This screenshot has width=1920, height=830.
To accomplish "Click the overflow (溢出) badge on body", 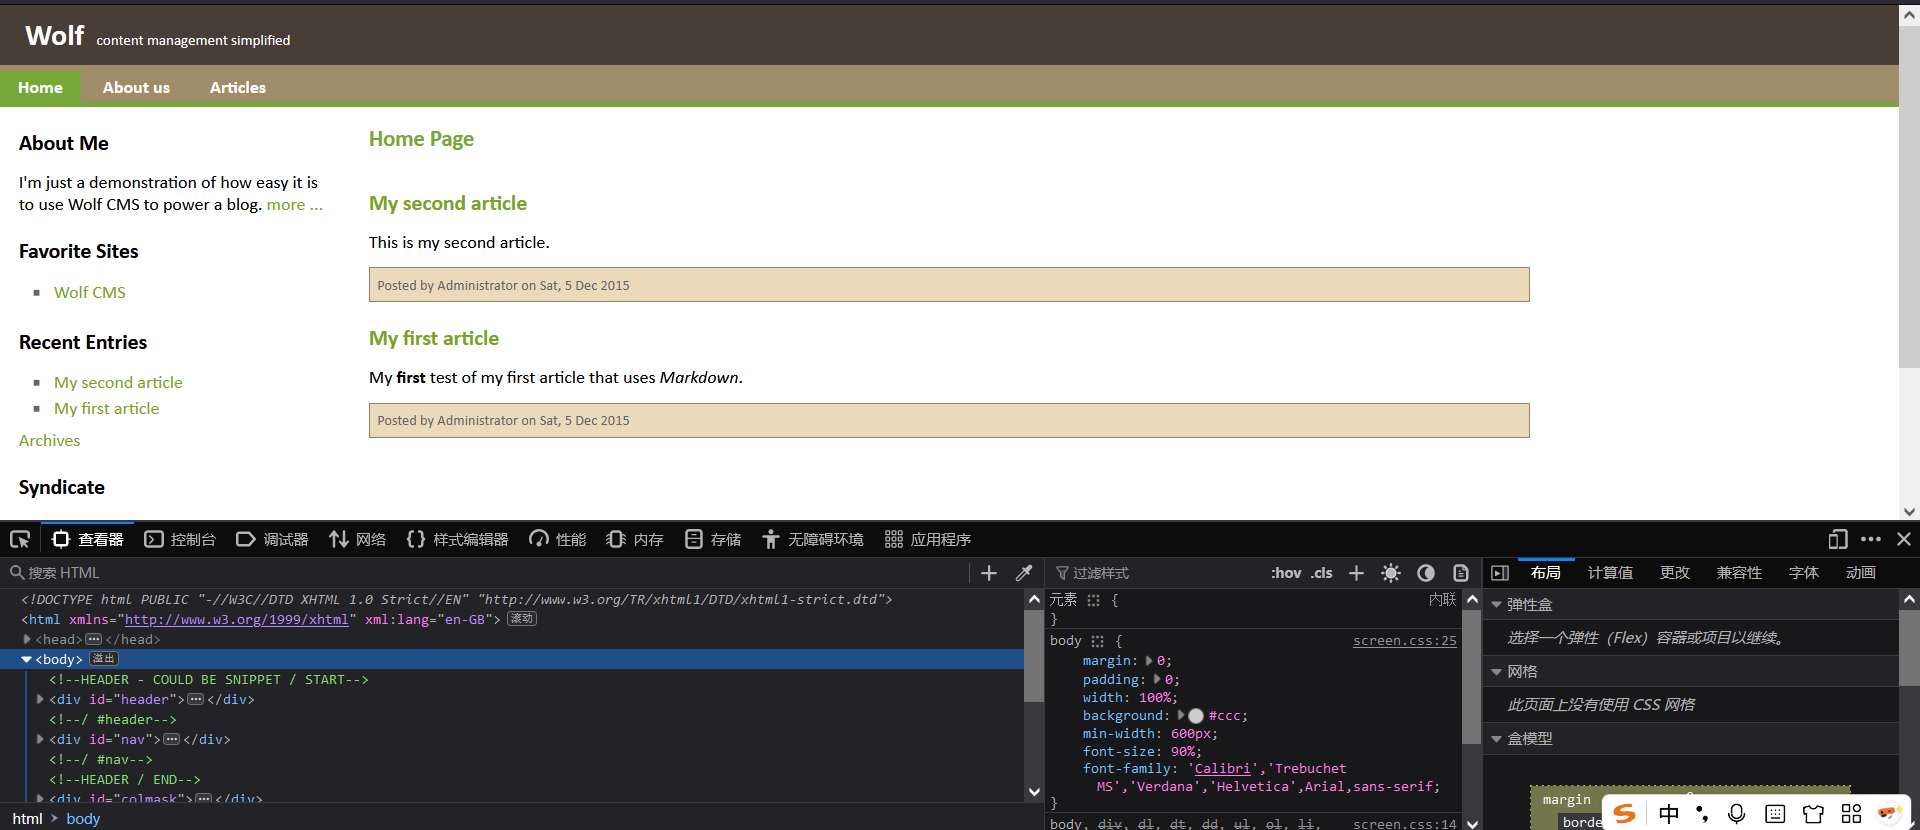I will pyautogui.click(x=104, y=659).
